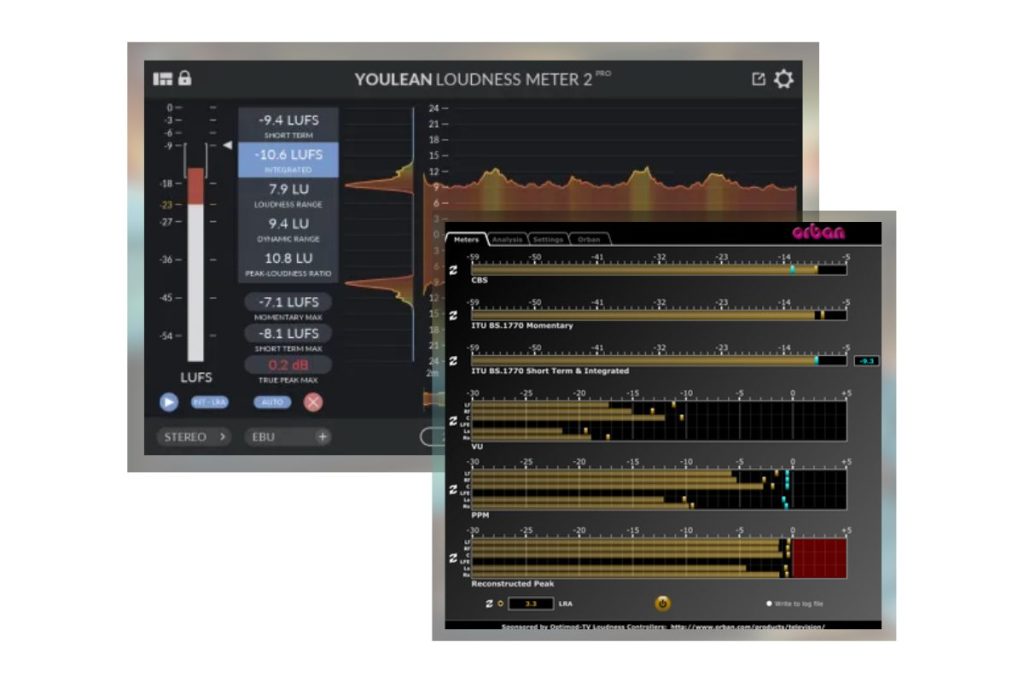Select the Short Term -9.4 LUFS readout
This screenshot has height=683, width=1024.
point(288,125)
